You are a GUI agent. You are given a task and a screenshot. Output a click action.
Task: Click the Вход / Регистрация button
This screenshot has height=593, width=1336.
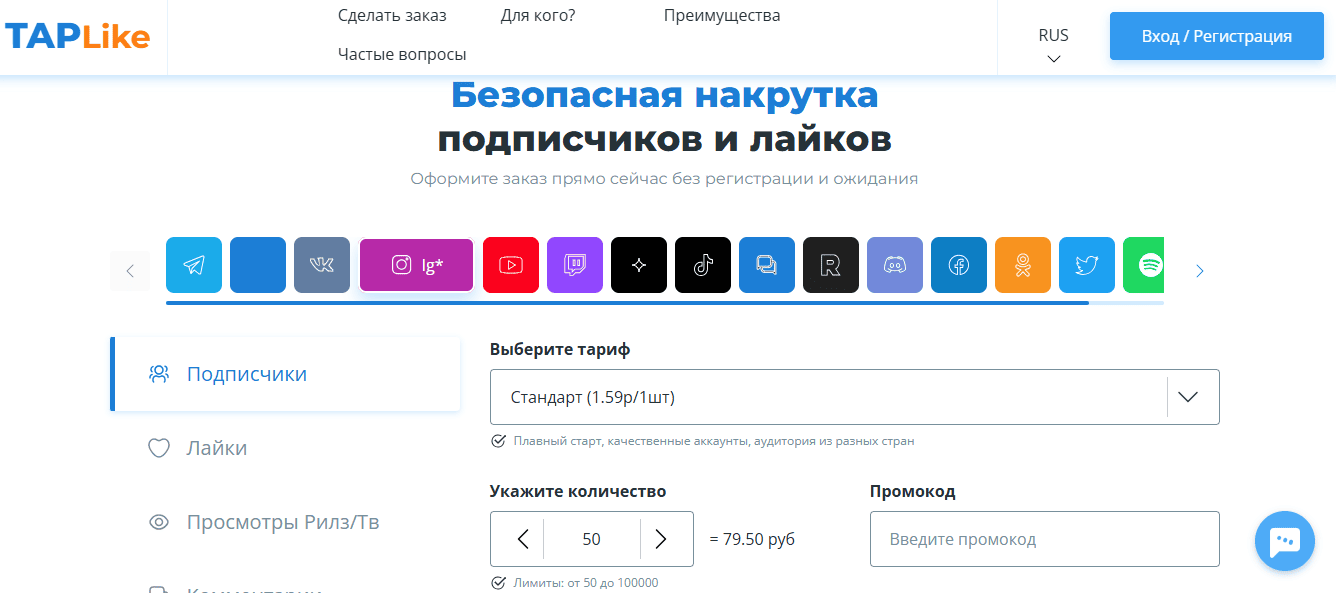point(1217,36)
